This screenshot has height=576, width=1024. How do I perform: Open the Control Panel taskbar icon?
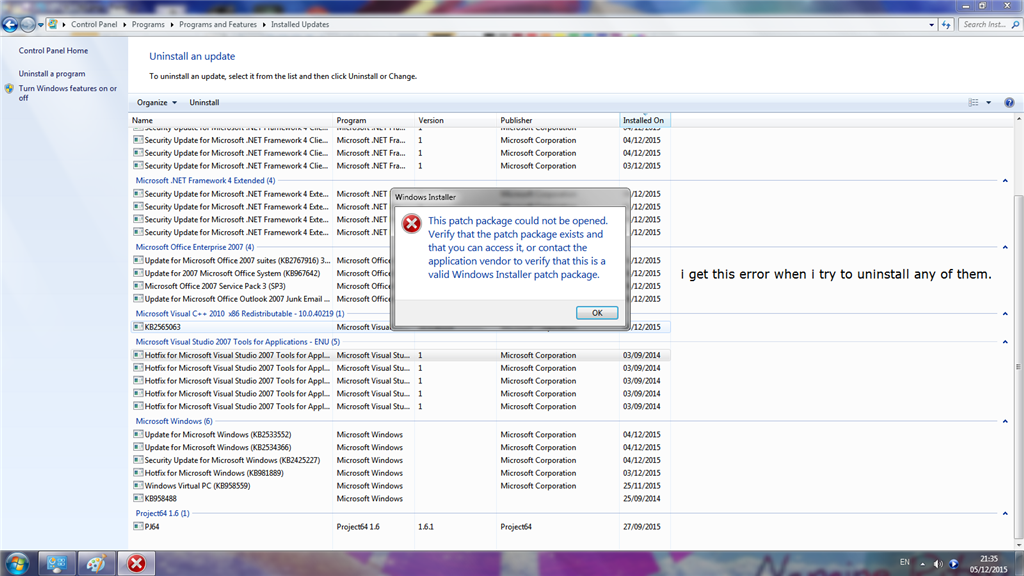[57, 564]
